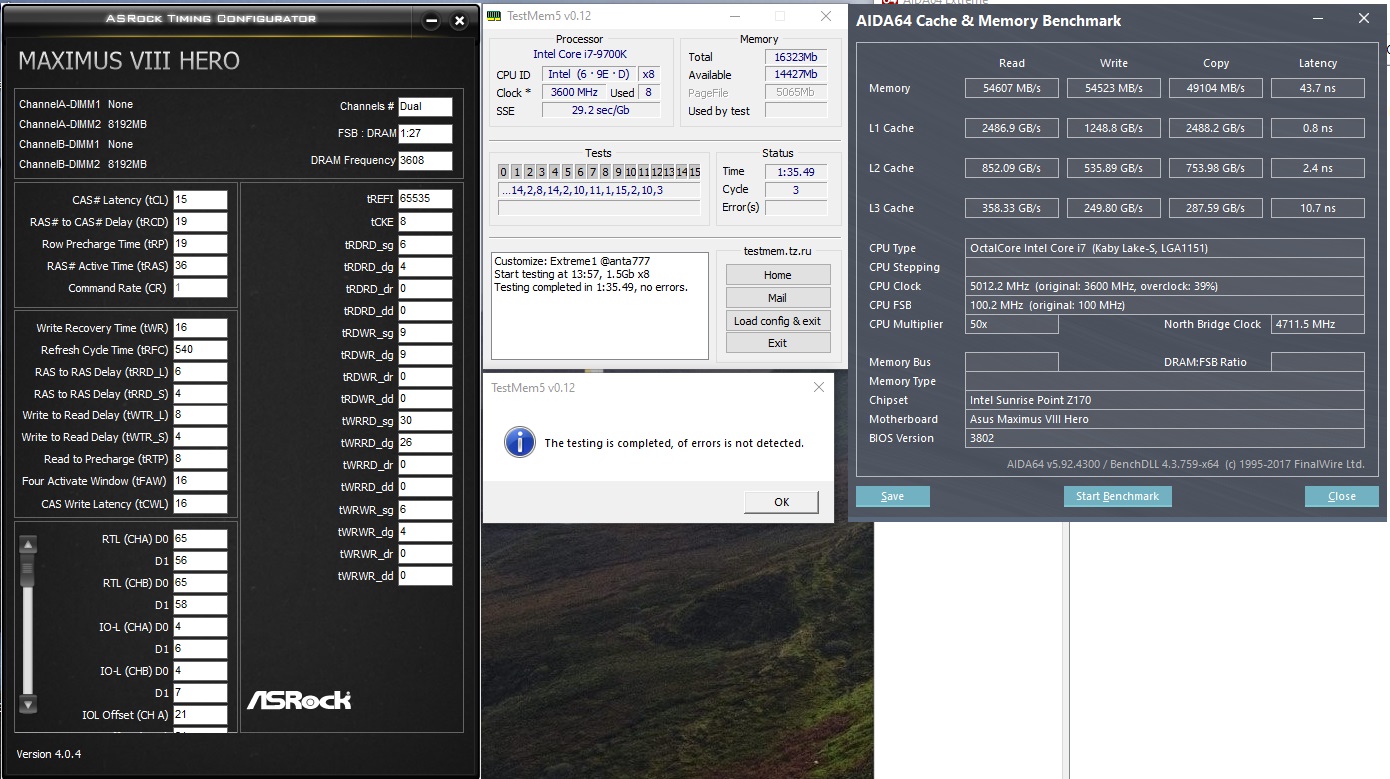Click the L3 Cache Latency value '10.7 ns'

pos(1318,208)
